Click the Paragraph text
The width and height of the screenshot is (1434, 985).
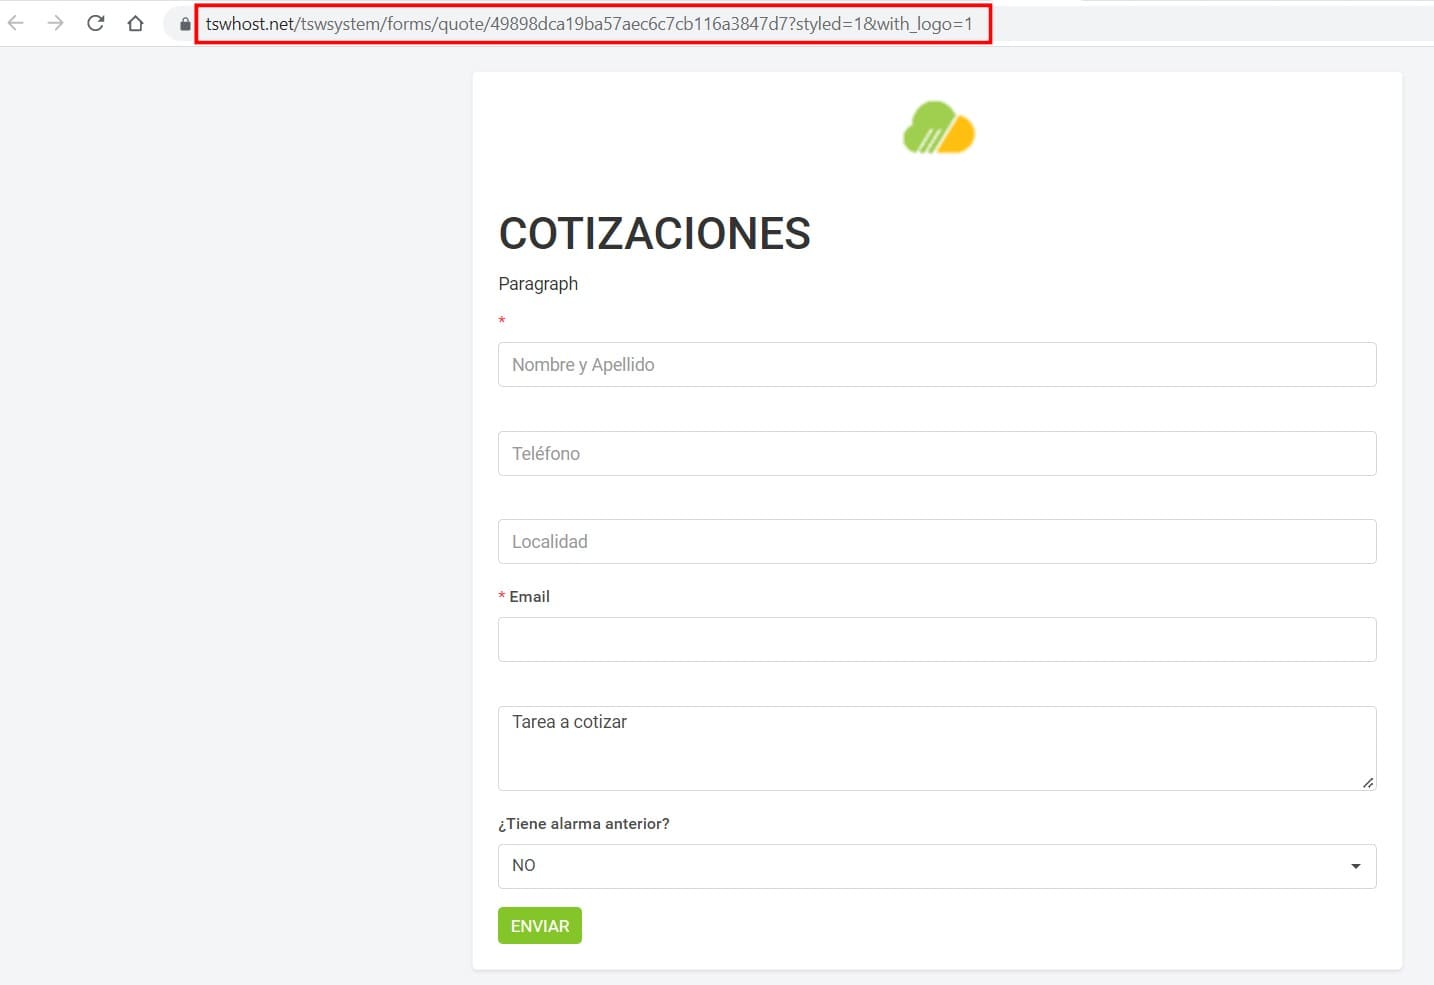[538, 284]
